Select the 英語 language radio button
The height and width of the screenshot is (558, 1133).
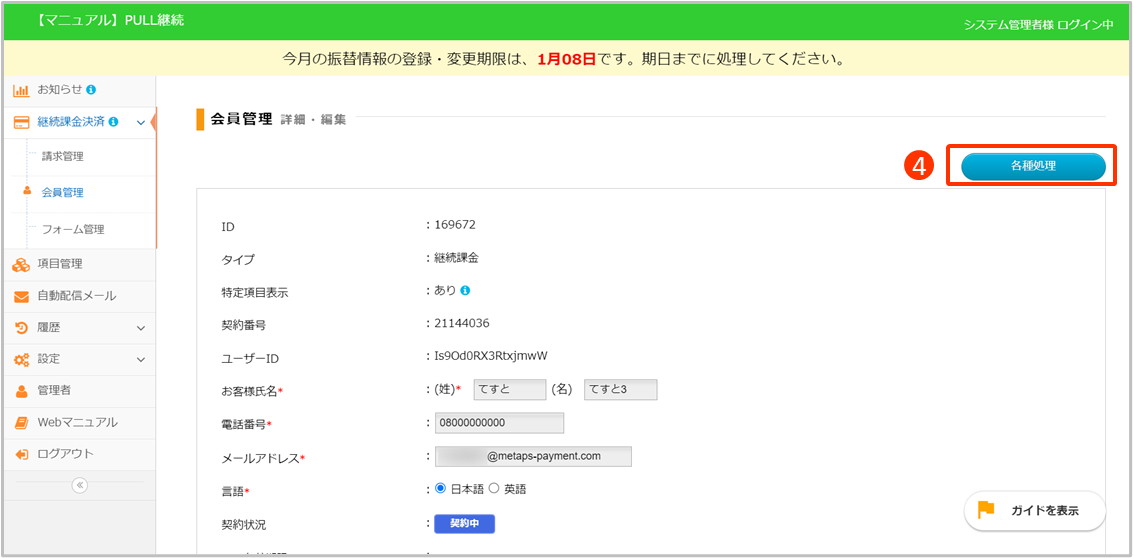click(493, 489)
